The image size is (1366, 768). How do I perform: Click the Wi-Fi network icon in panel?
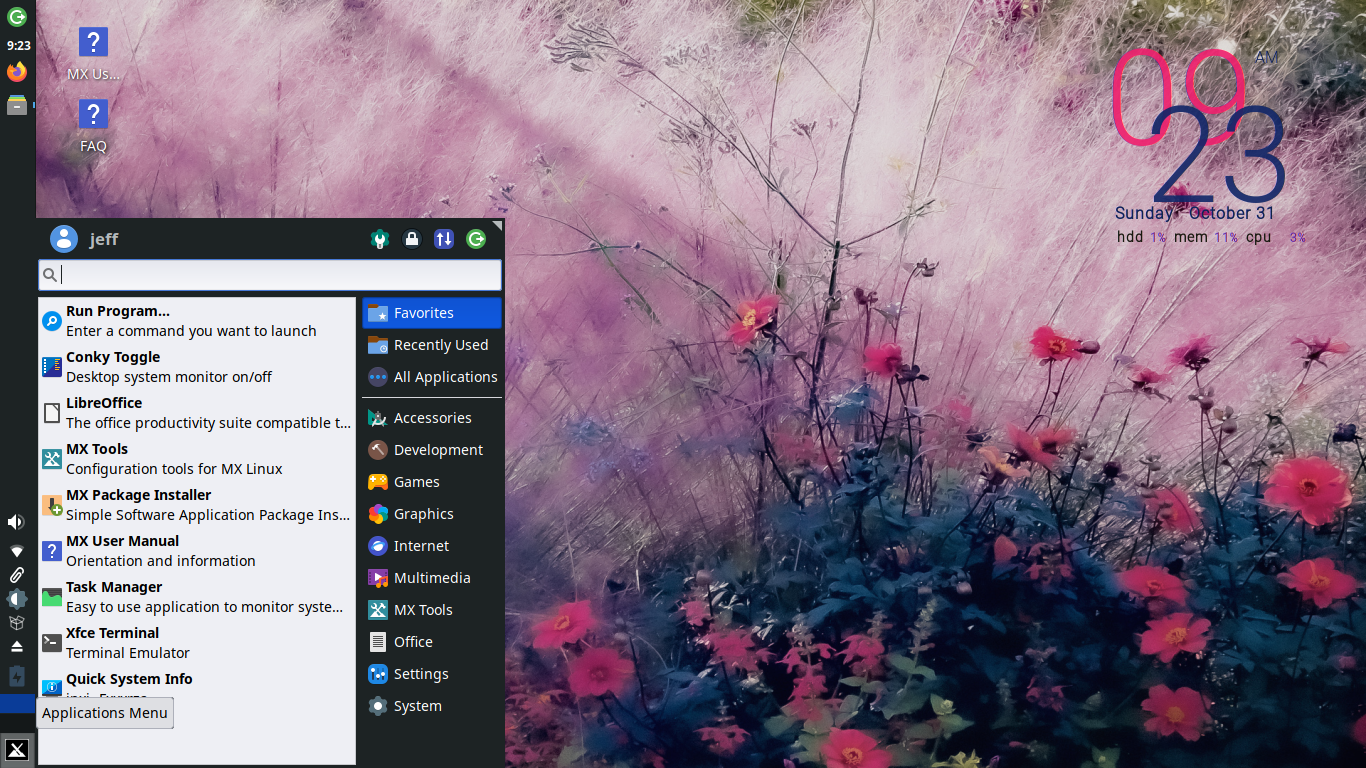tap(17, 551)
